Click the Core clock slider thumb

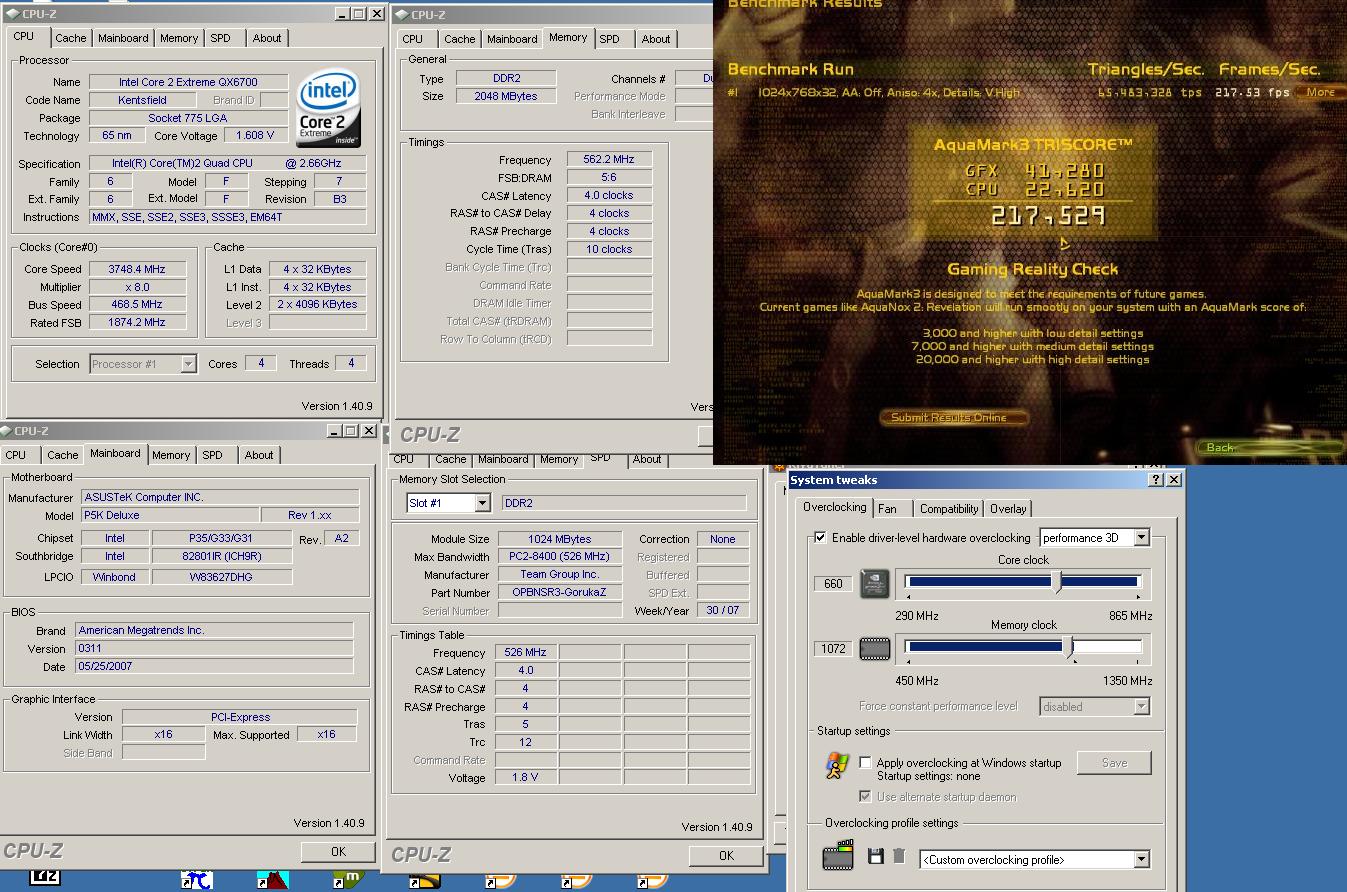(1058, 582)
